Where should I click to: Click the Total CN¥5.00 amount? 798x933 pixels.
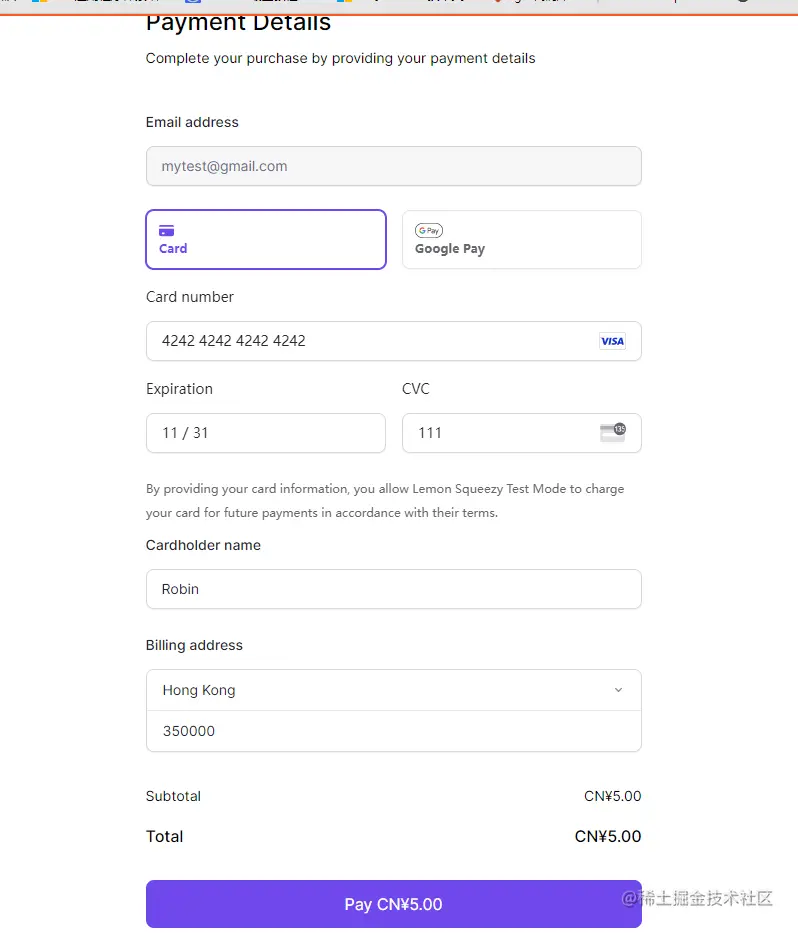[x=608, y=836]
